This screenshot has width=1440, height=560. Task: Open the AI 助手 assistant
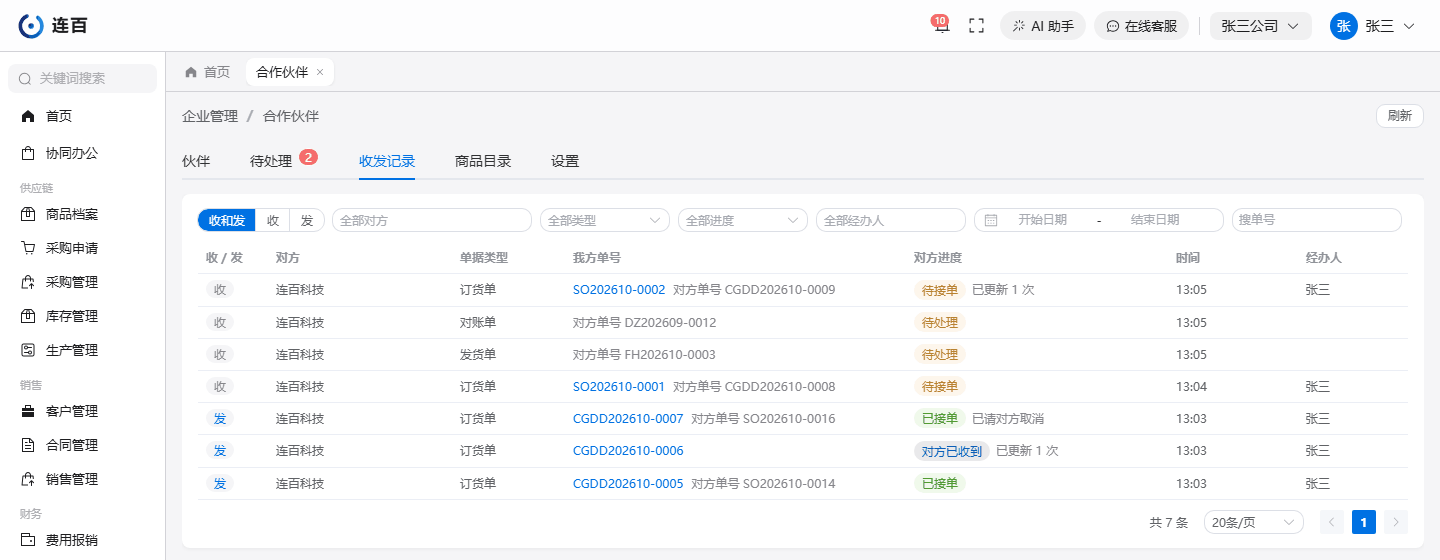click(x=1043, y=26)
